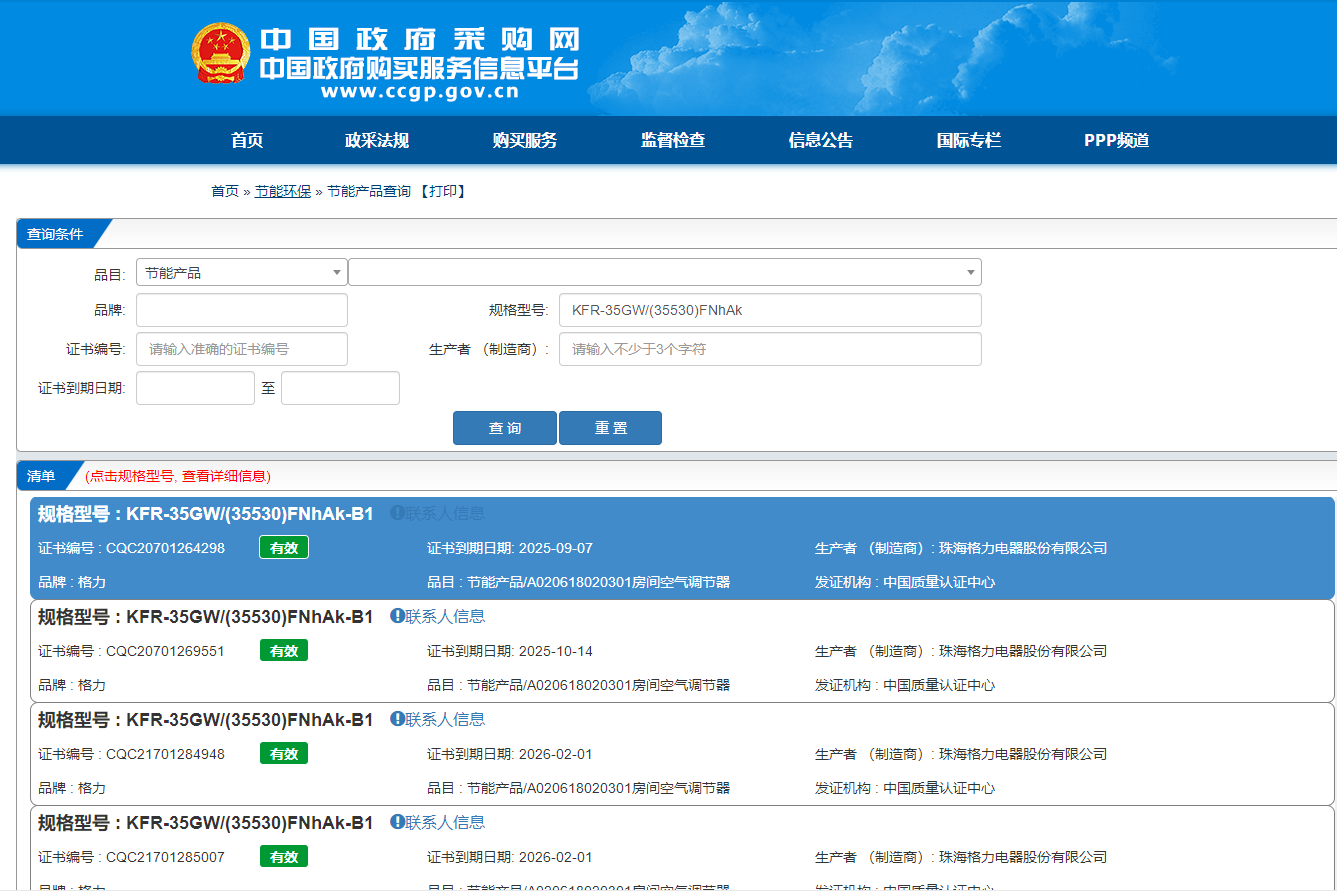The height and width of the screenshot is (892, 1337).
Task: Click the info icon beside CQC21701285007 contact link
Action: [x=397, y=822]
